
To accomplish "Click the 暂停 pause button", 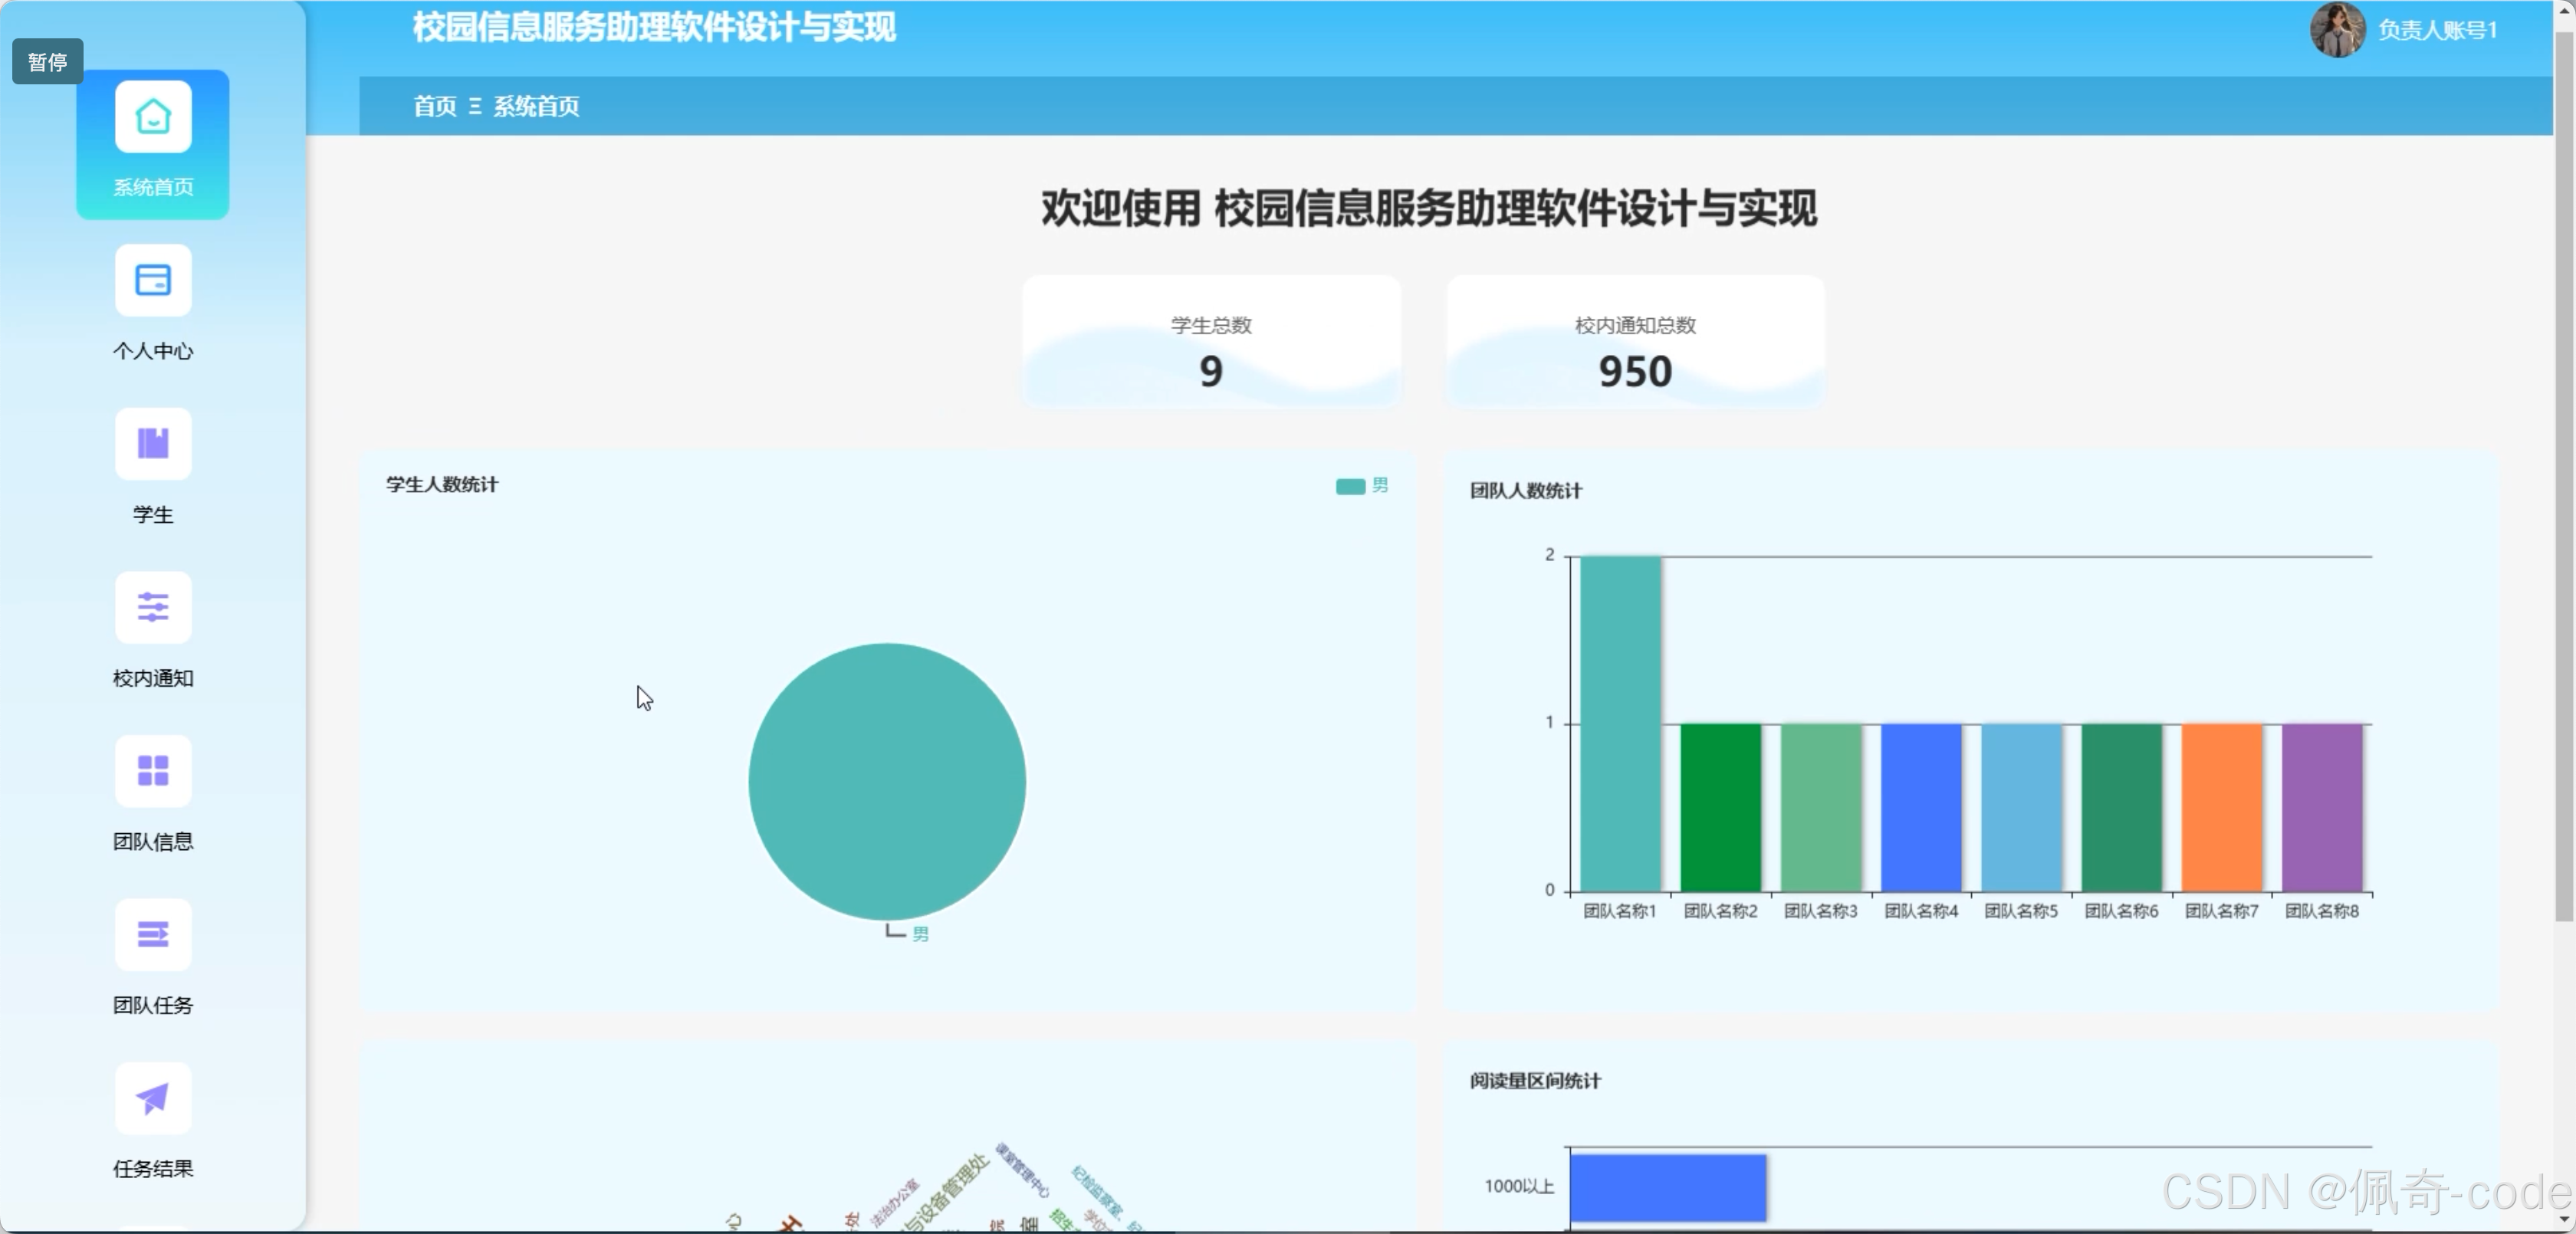I will (x=47, y=62).
